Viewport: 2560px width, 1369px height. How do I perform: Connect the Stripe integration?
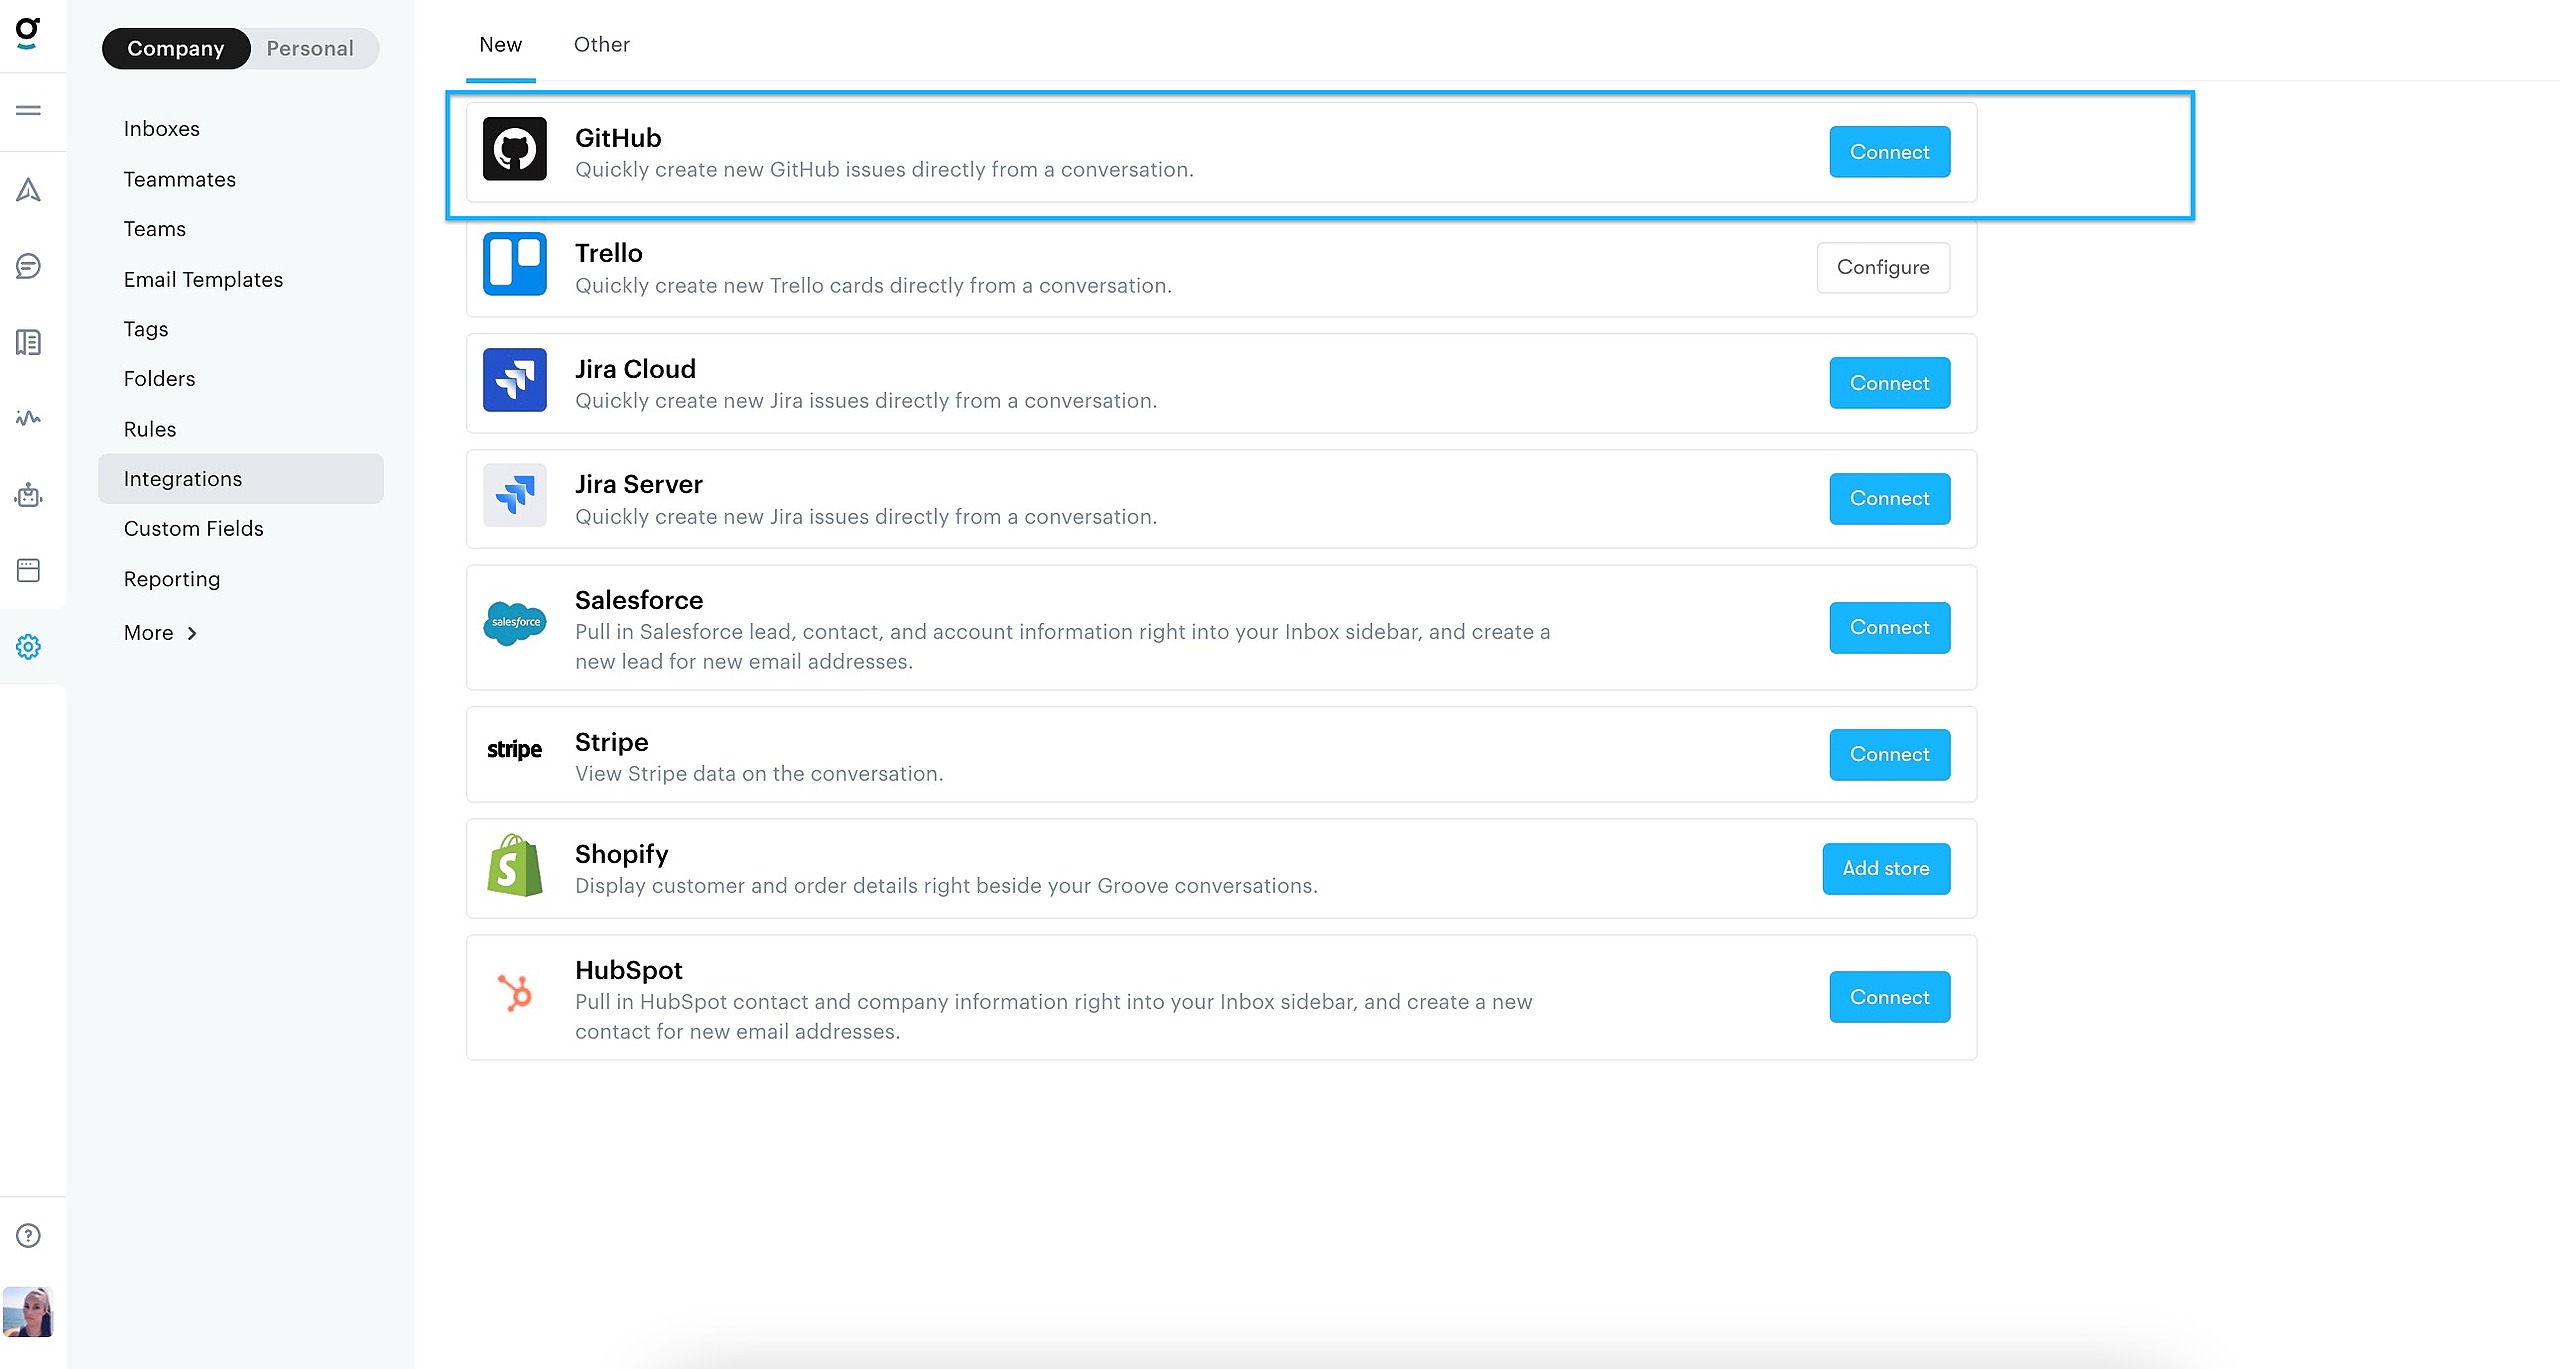1890,755
